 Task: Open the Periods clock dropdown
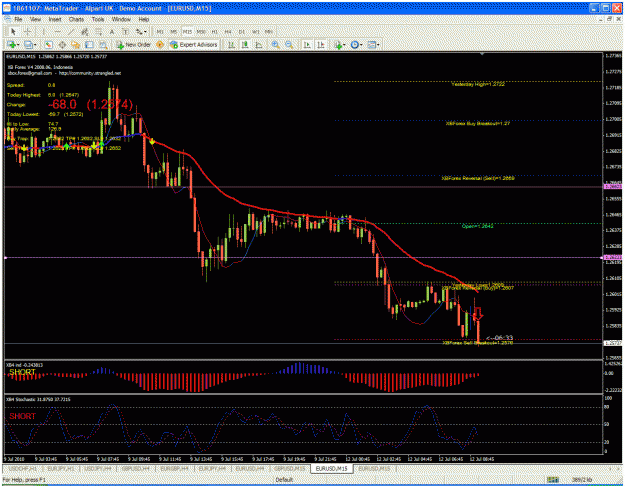point(356,45)
